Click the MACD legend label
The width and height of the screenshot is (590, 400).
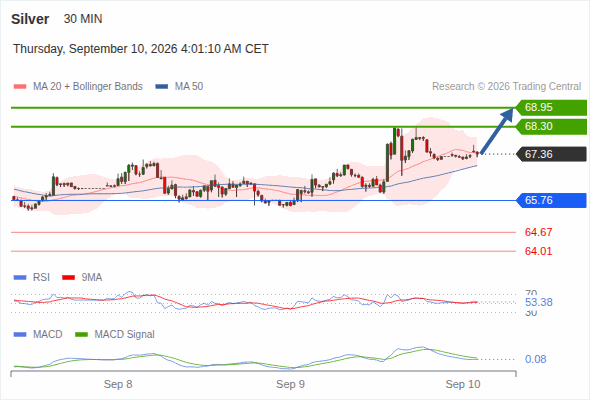pyautogui.click(x=47, y=335)
